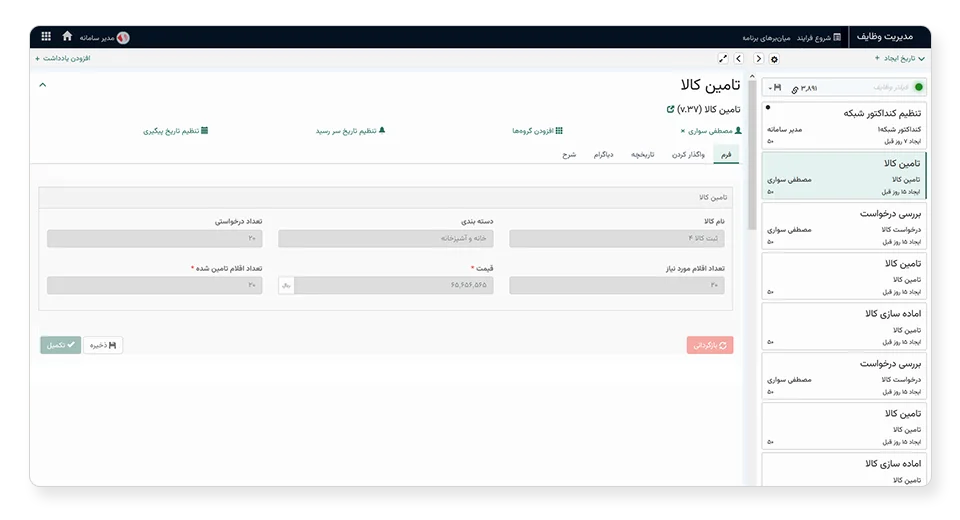Go to home page icon
Screen dimensions: 960x520
pyautogui.click(x=67, y=36)
